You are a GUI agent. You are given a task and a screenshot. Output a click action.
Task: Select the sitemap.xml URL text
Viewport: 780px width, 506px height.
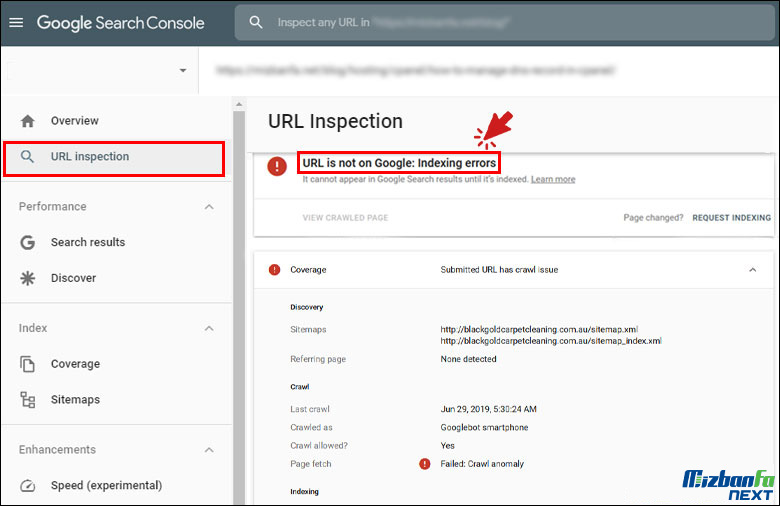click(x=539, y=329)
